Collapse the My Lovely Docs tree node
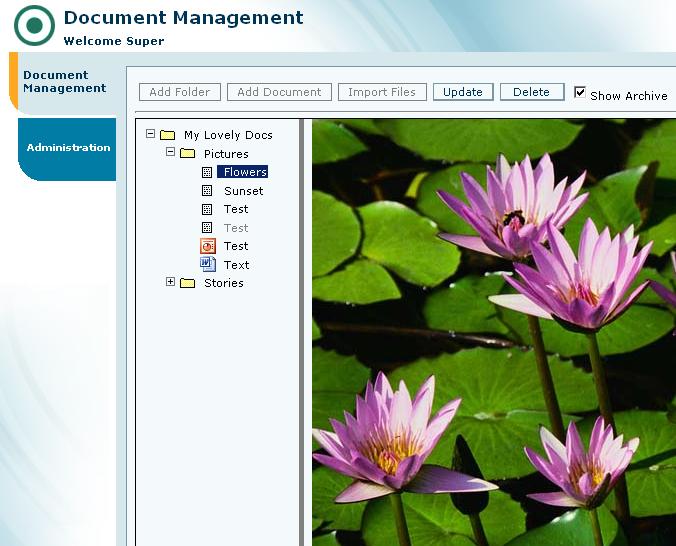676x546 pixels. pyautogui.click(x=150, y=134)
